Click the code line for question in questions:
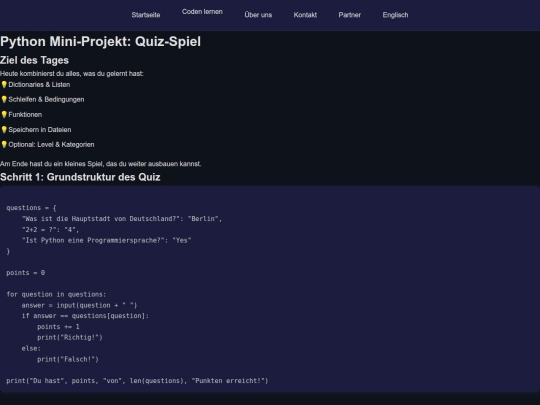 [56, 294]
